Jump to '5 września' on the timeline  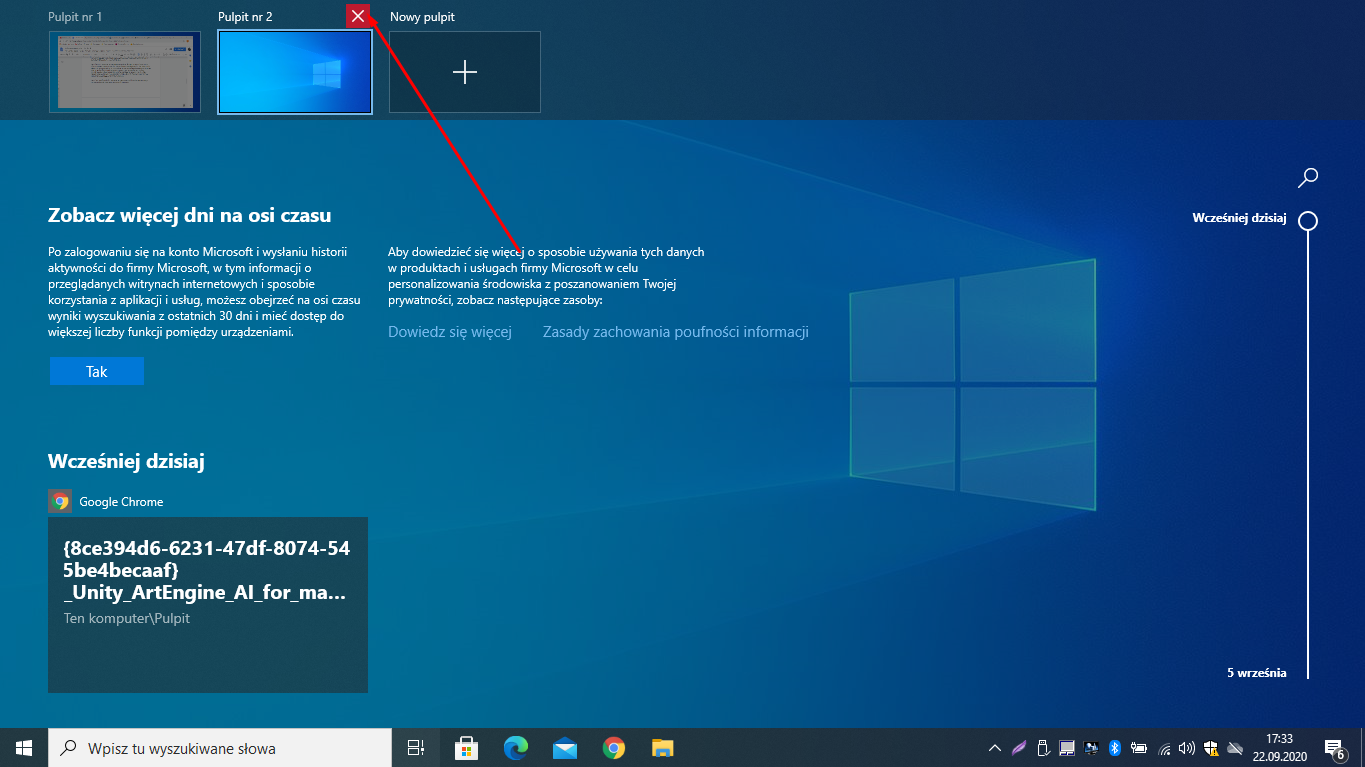point(1256,673)
